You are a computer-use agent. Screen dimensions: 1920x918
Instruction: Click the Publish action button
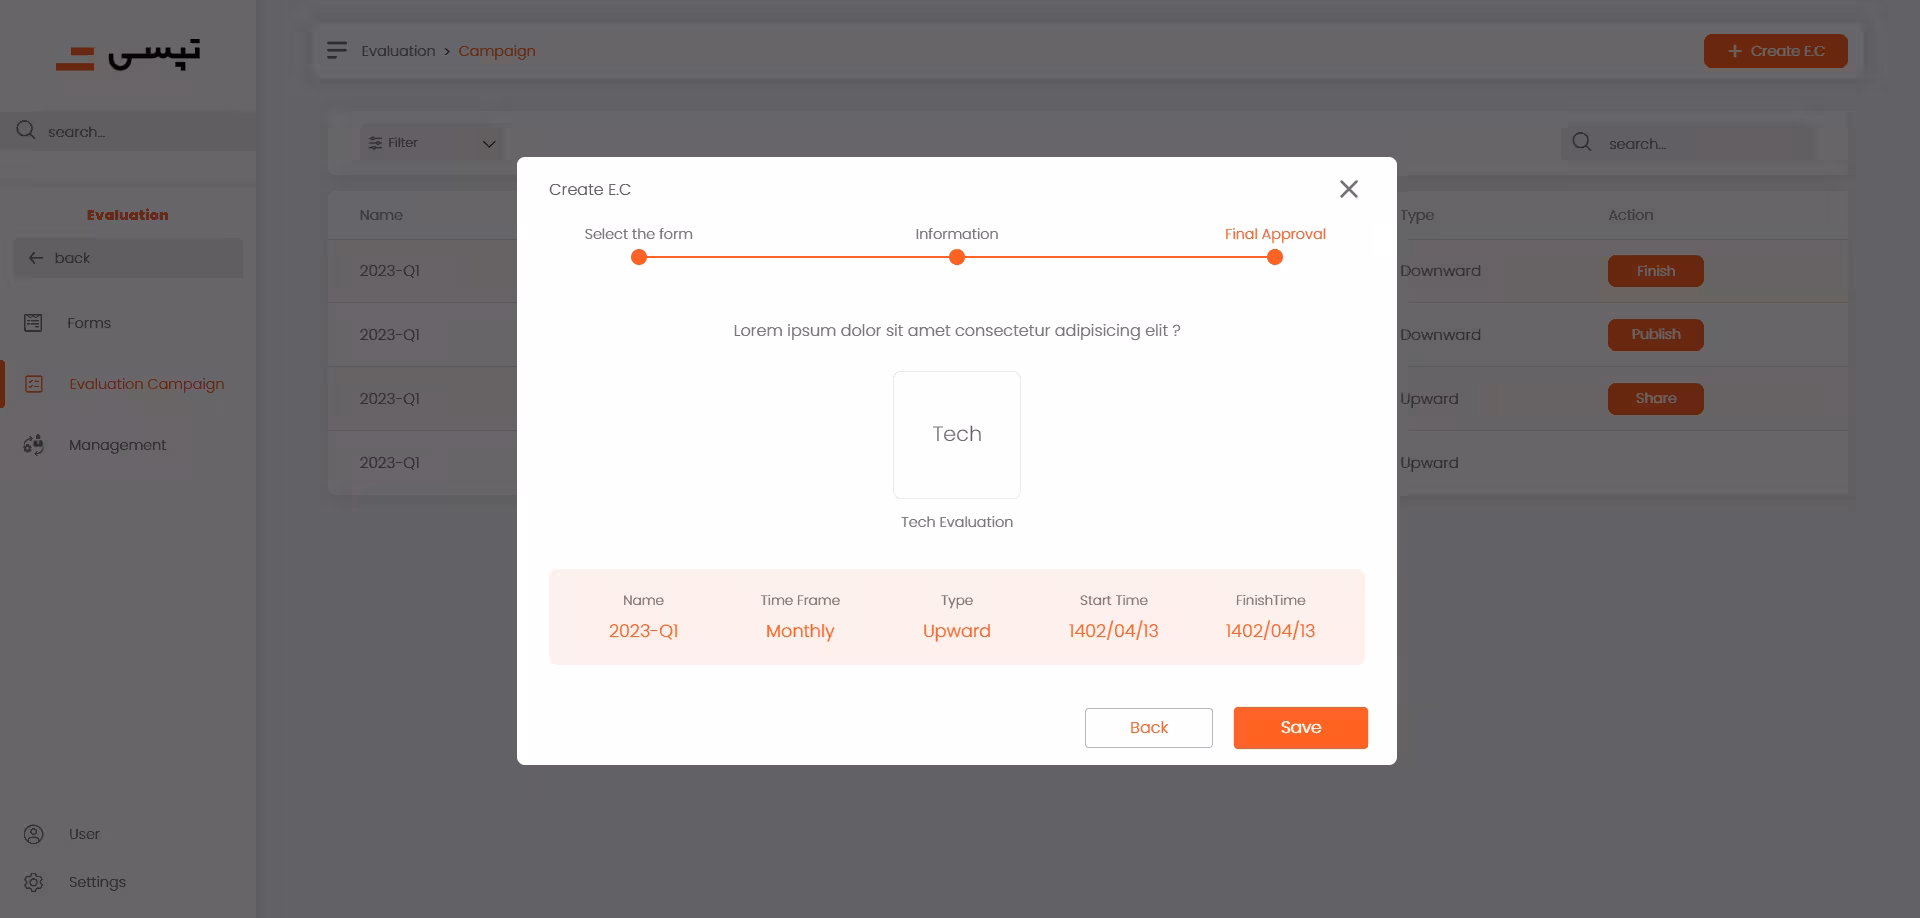[x=1655, y=335]
